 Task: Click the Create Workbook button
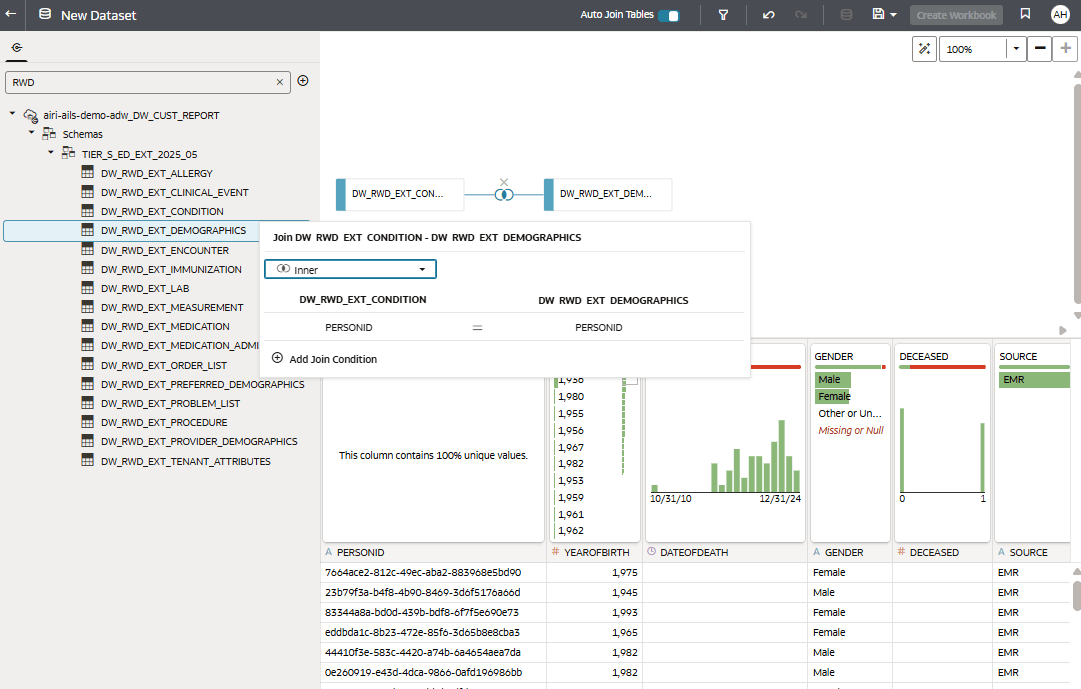(x=956, y=15)
